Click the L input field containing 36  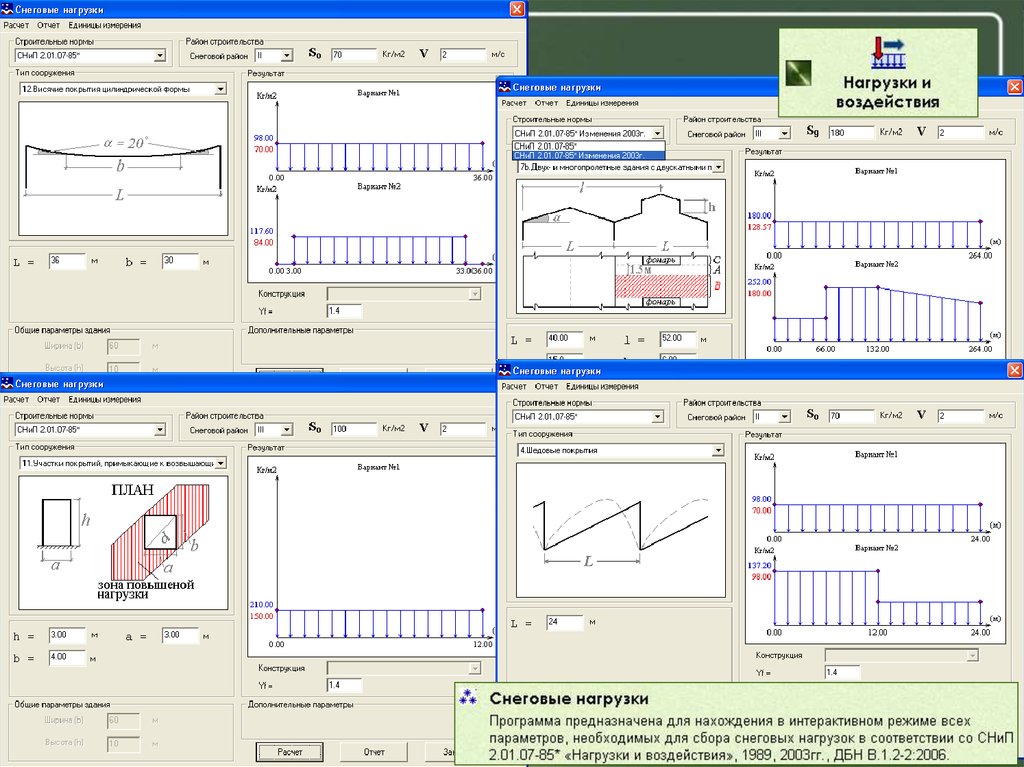pyautogui.click(x=66, y=262)
